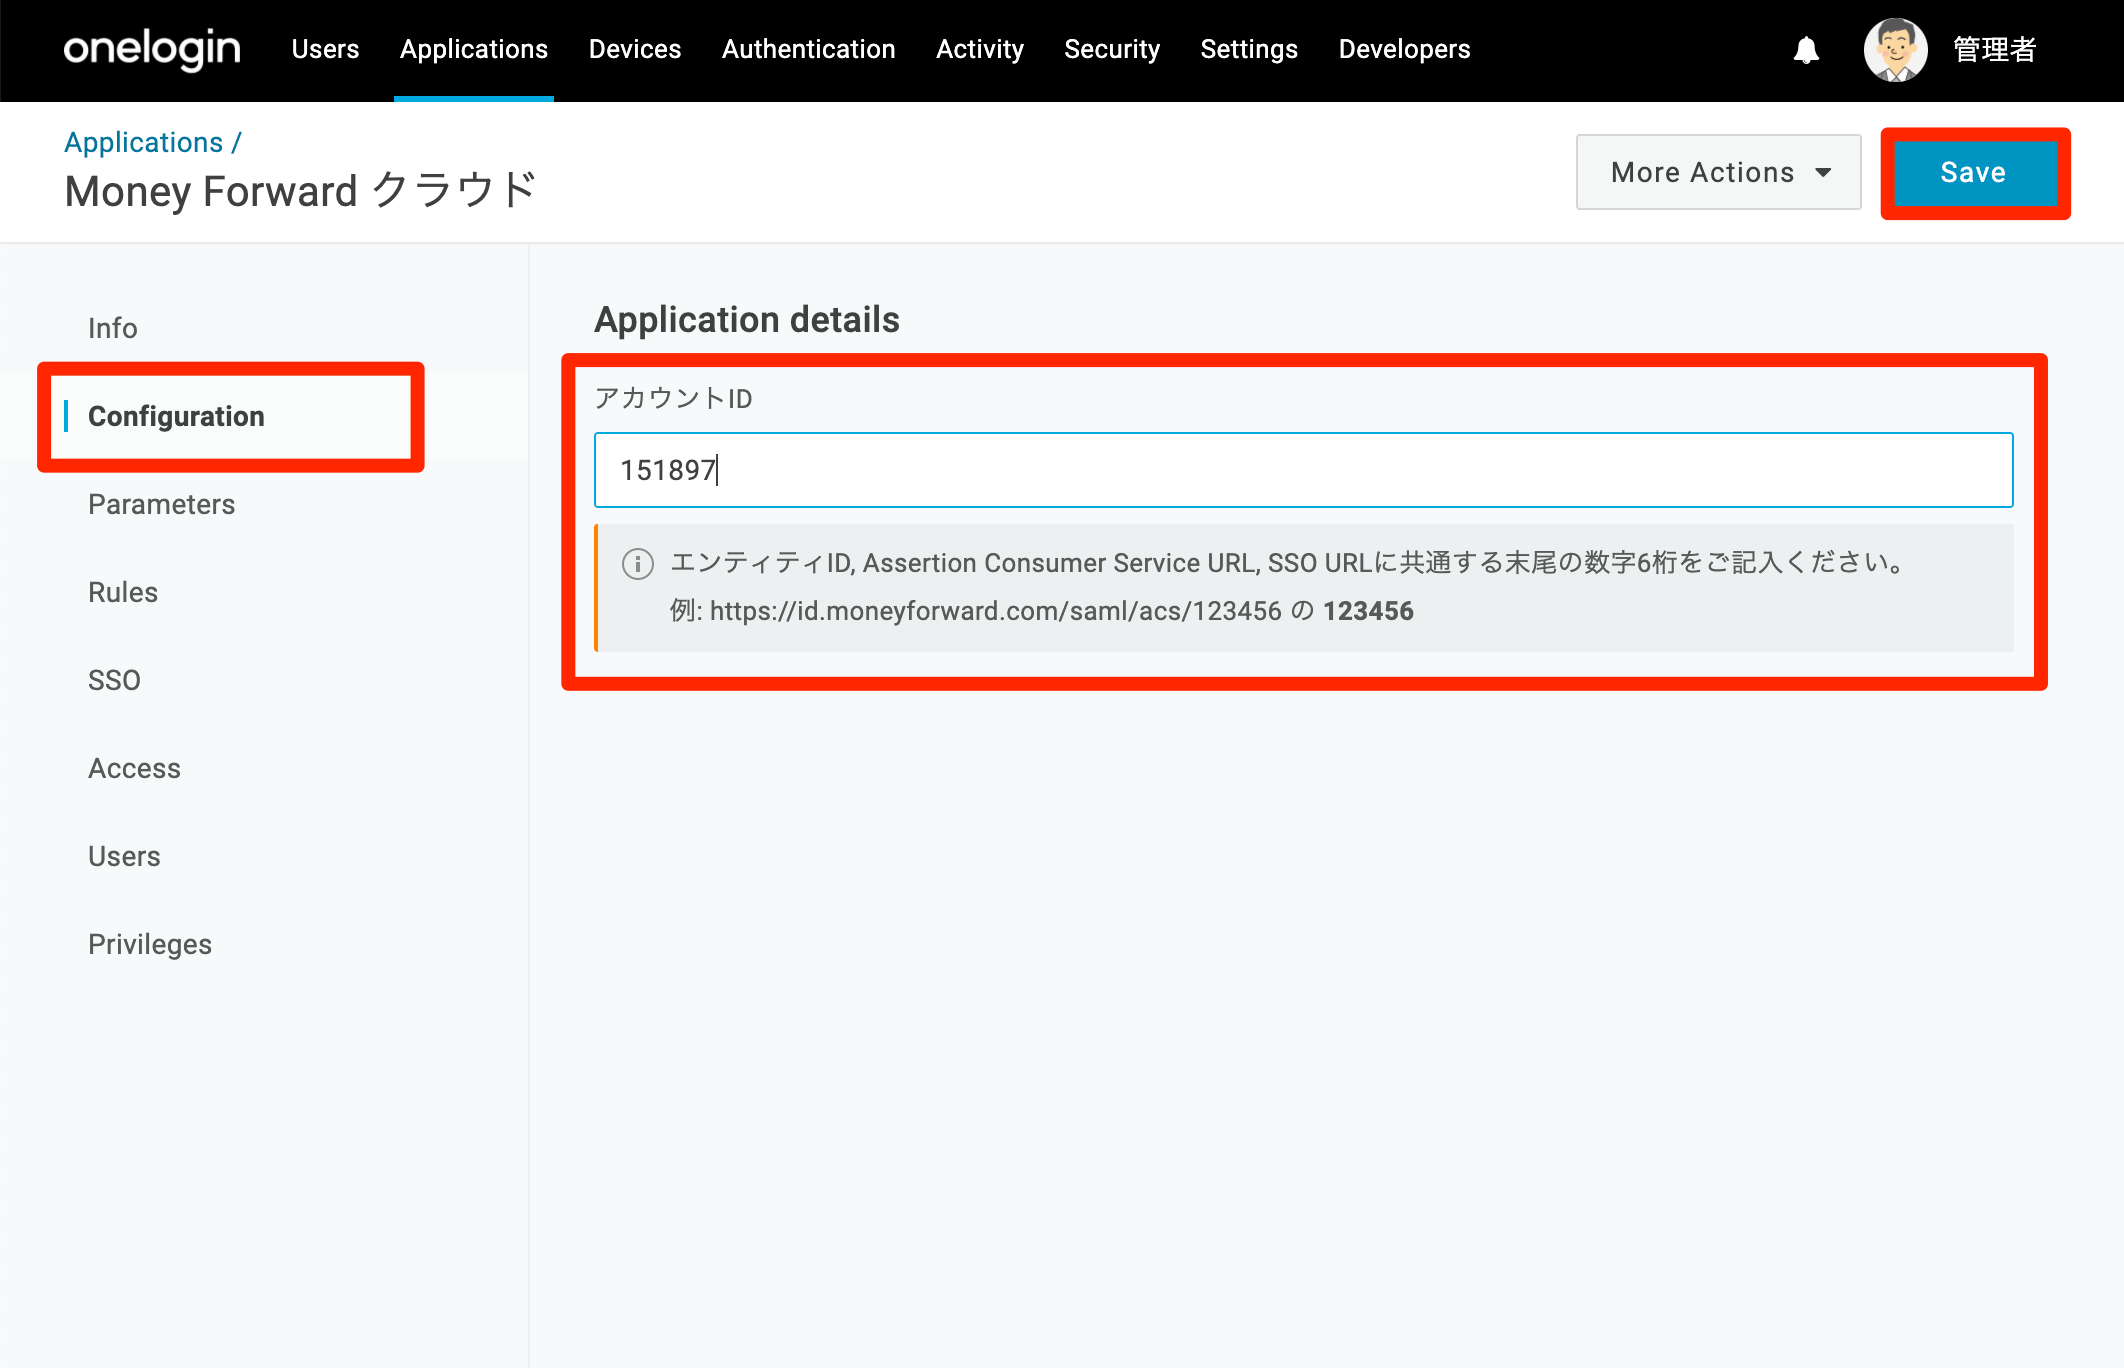Image resolution: width=2124 pixels, height=1368 pixels.
Task: Click the アカウントID field label
Action: pos(673,399)
